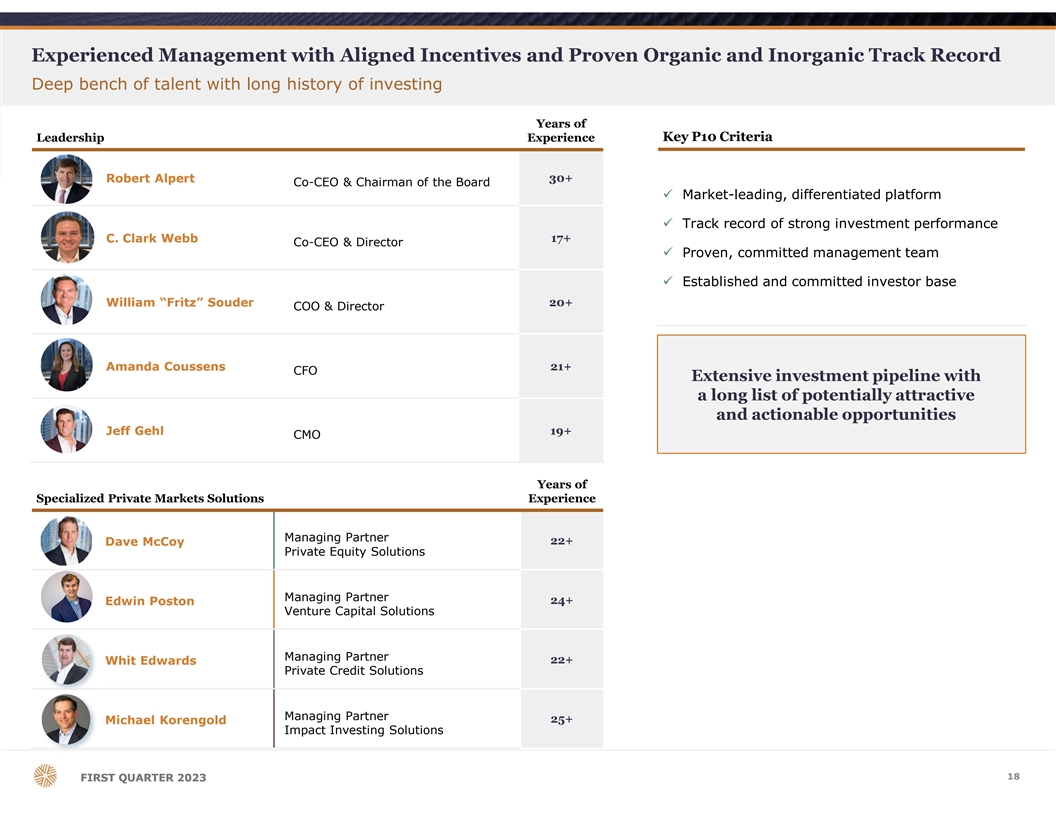Click checkmark next to Track record bullet

pos(667,224)
